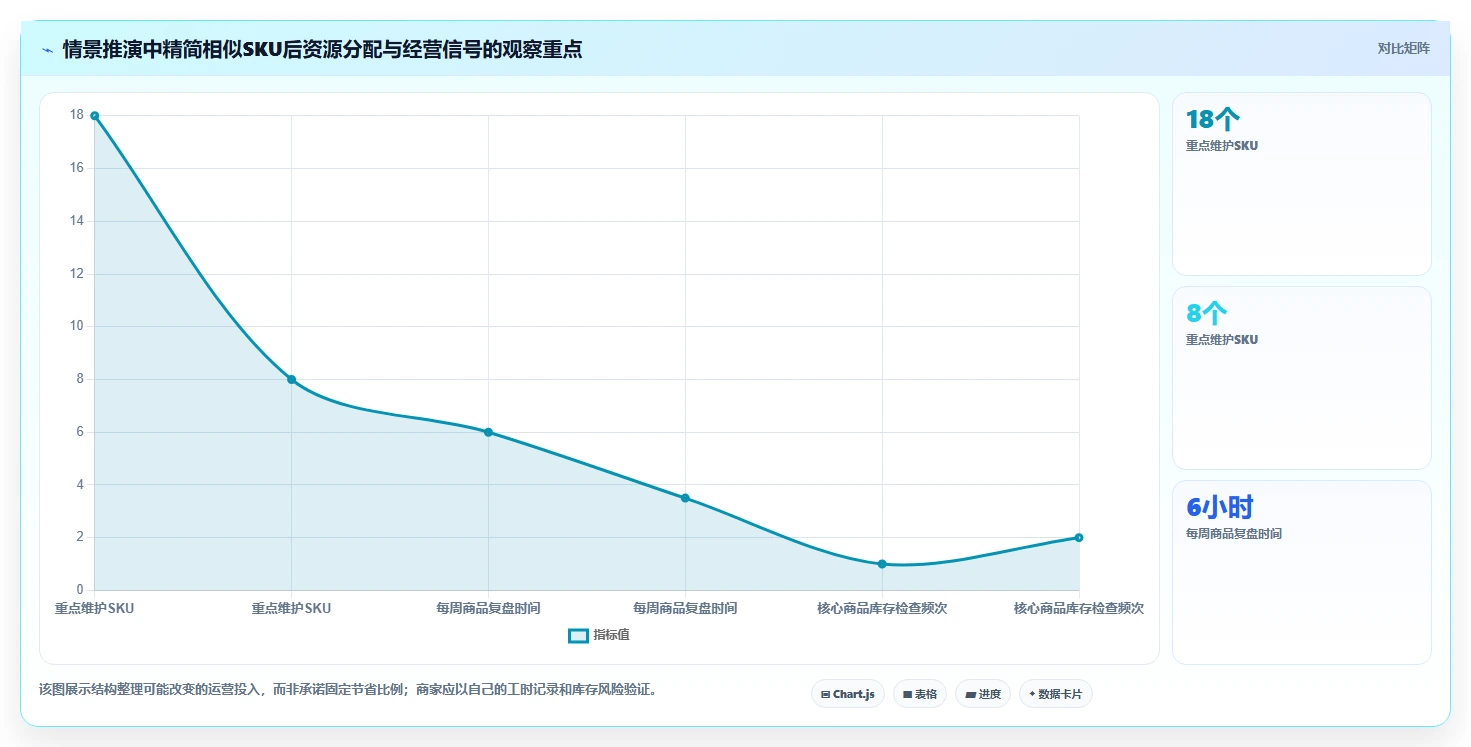Click the 数据卡片 tag
Viewport: 1471px width, 747px height.
[1056, 694]
